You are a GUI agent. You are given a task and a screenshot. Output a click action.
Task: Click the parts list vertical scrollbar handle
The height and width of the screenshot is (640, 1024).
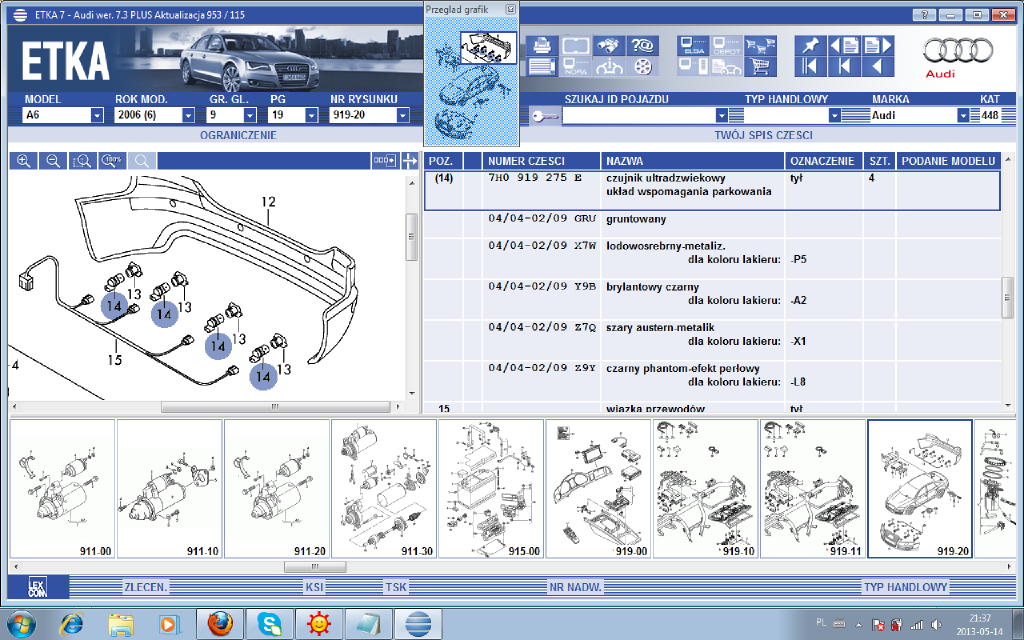(1008, 298)
